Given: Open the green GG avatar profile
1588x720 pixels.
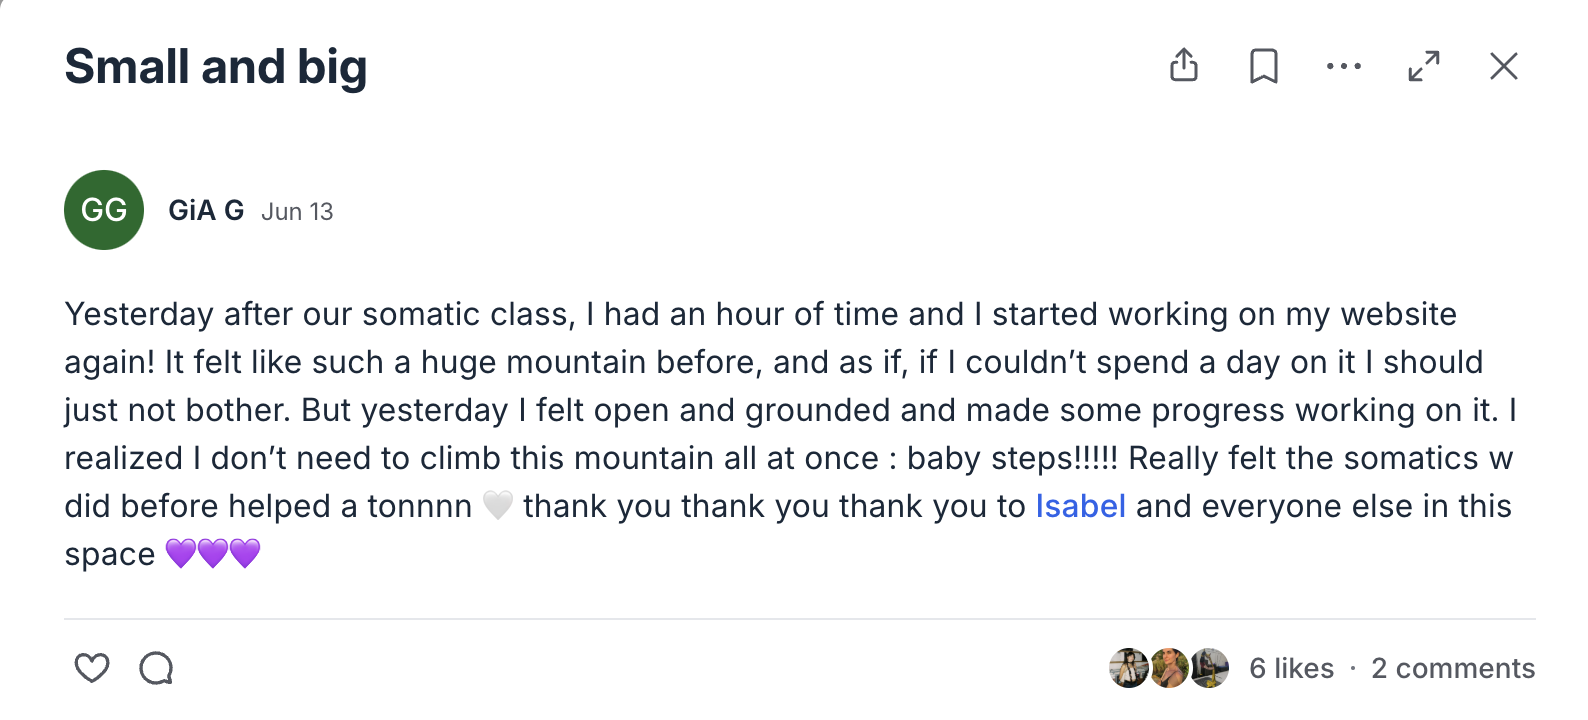Looking at the screenshot, I should (x=104, y=210).
